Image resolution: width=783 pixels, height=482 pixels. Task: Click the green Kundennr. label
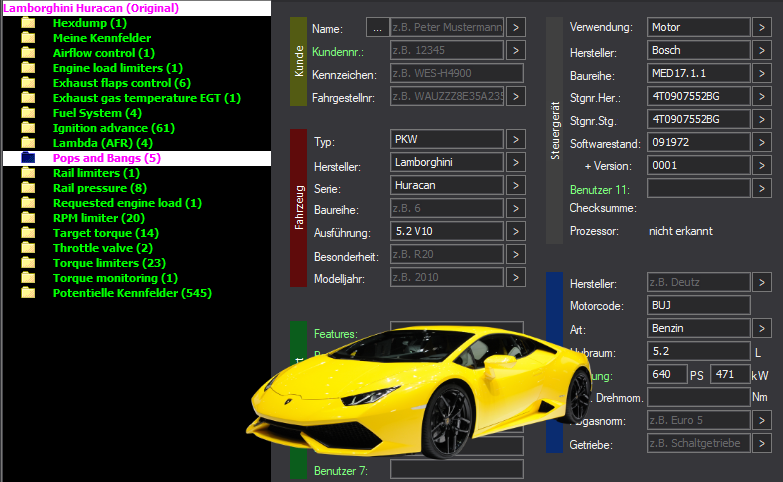pos(338,52)
